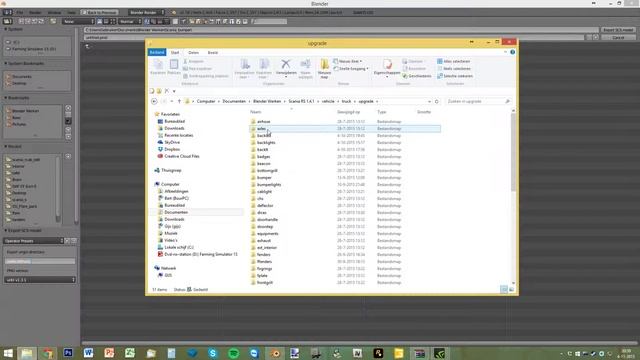Click Verplaatsen naar icon in ribbon

(x=244, y=64)
